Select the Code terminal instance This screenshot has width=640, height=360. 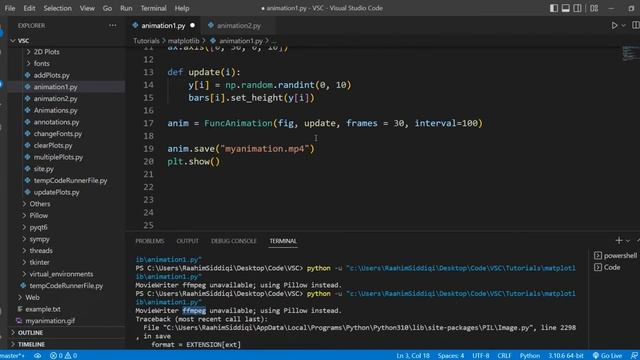click(x=608, y=267)
